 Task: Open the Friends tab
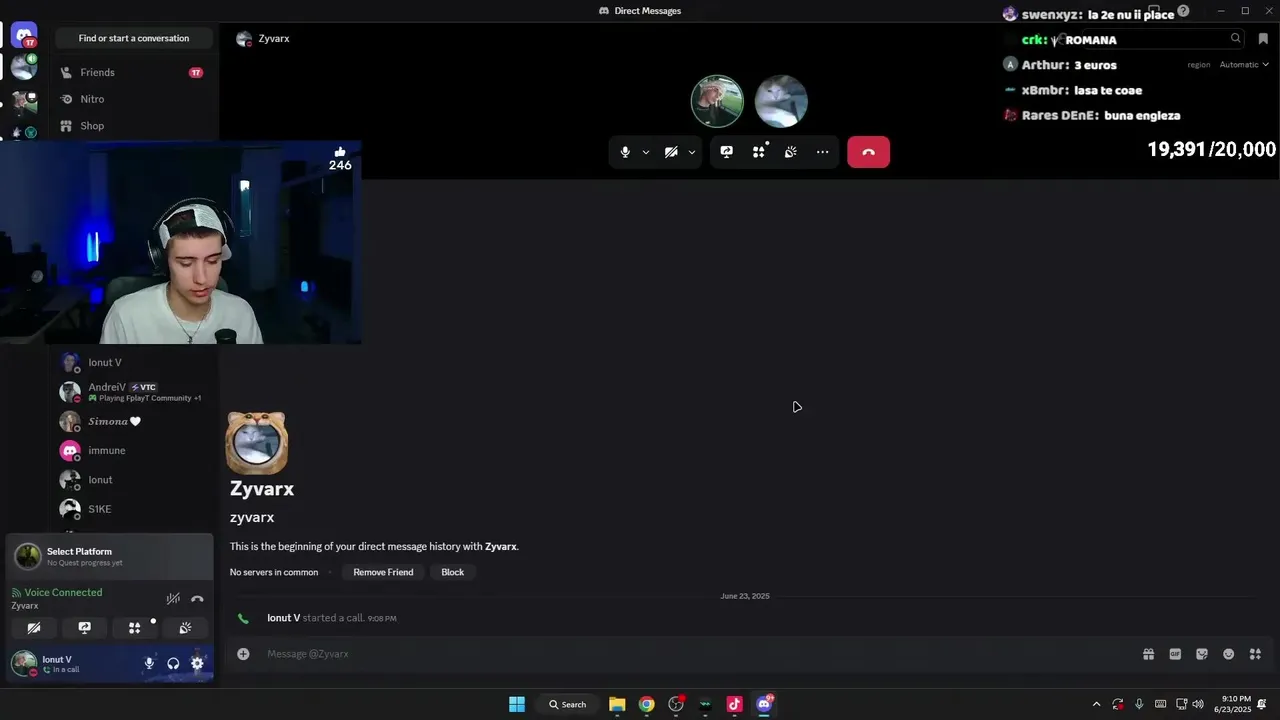132,72
